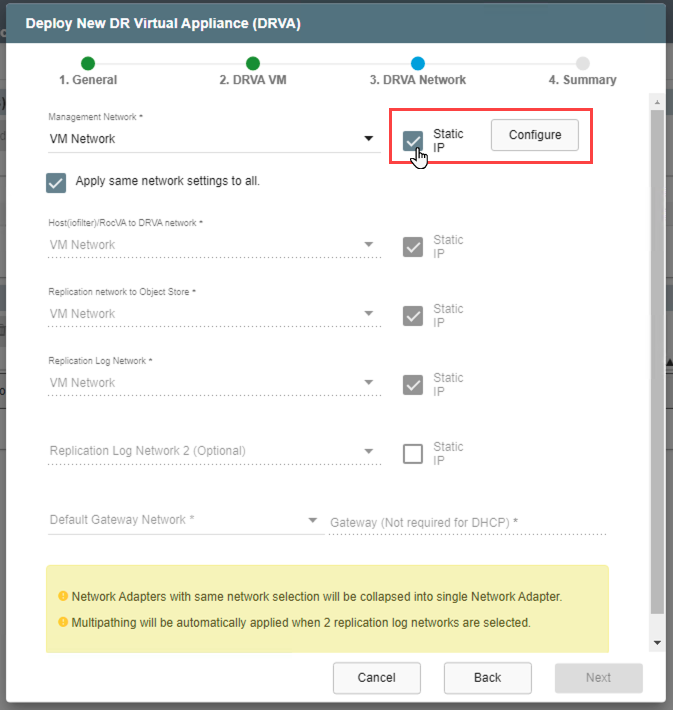Switch to the 4. Summary step label
The width and height of the screenshot is (673, 710).
click(582, 80)
